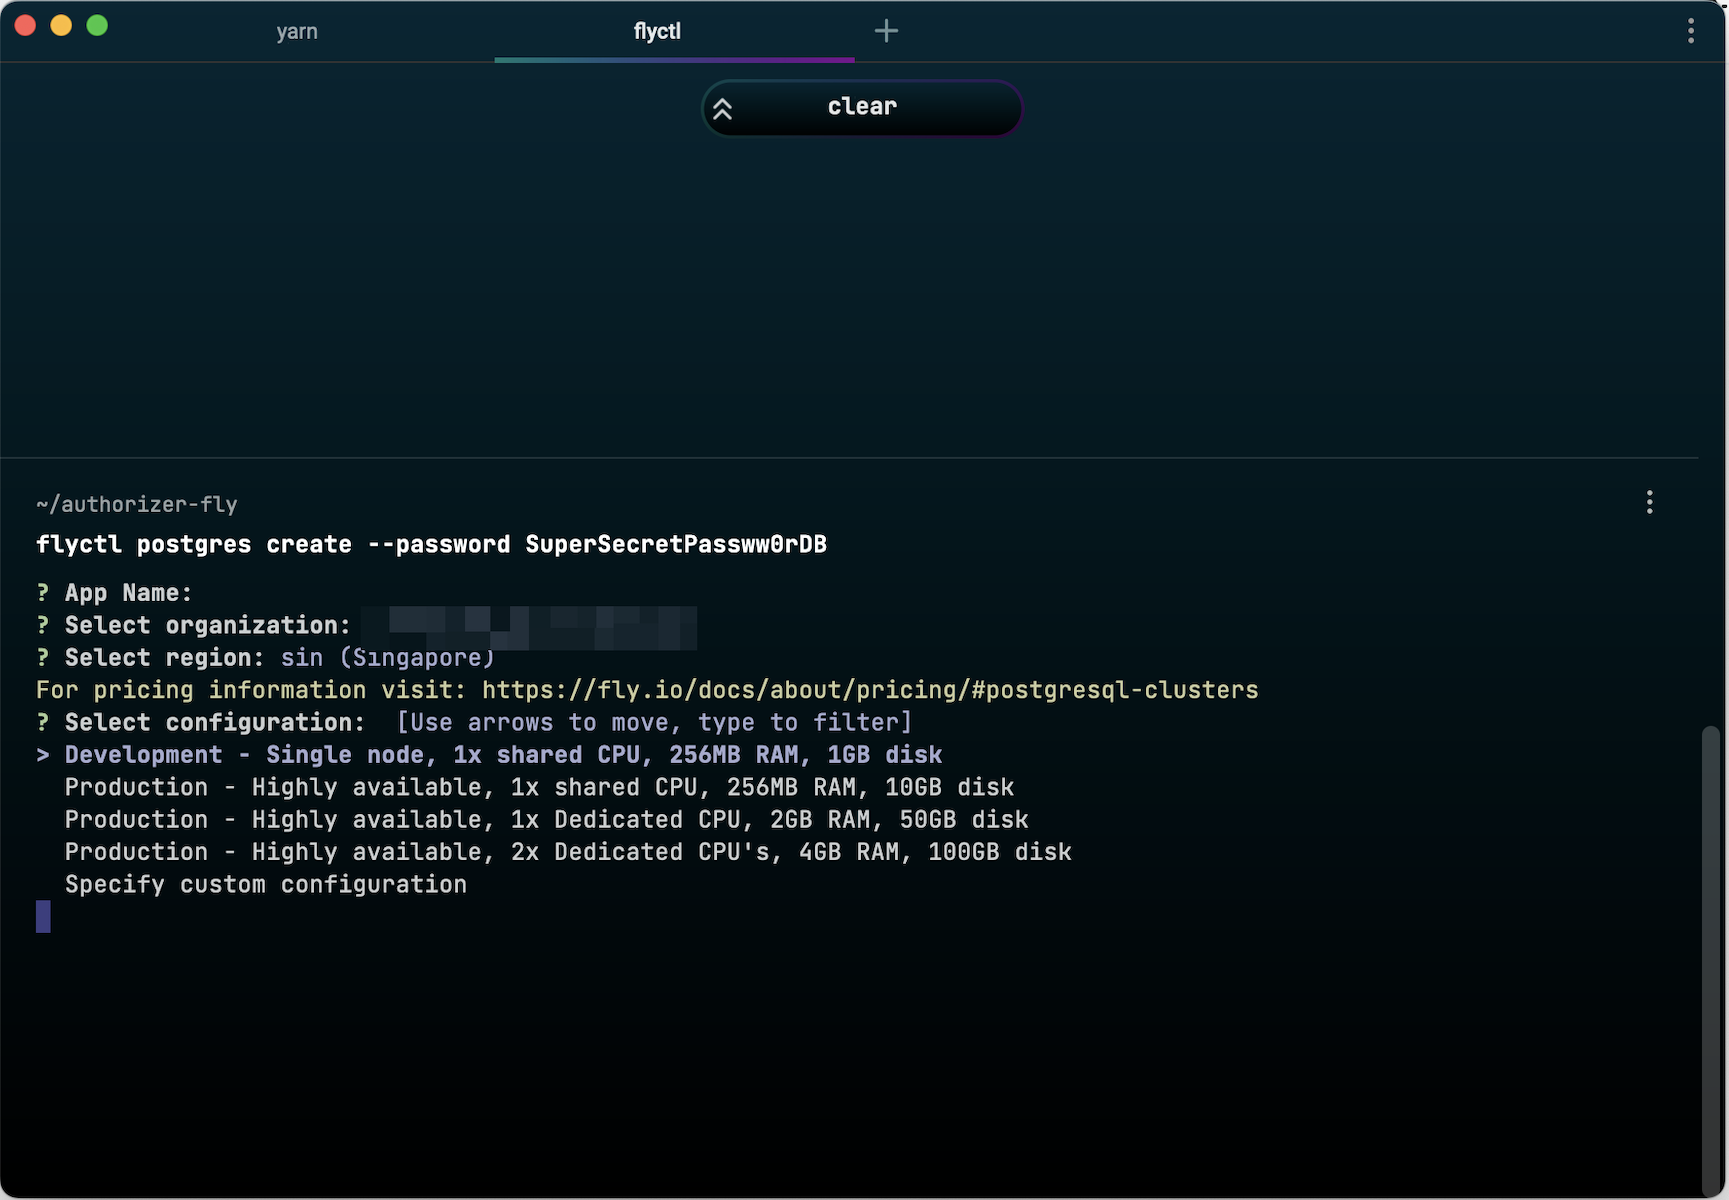This screenshot has width=1729, height=1200.
Task: Choose Specify custom configuration option
Action: [265, 884]
